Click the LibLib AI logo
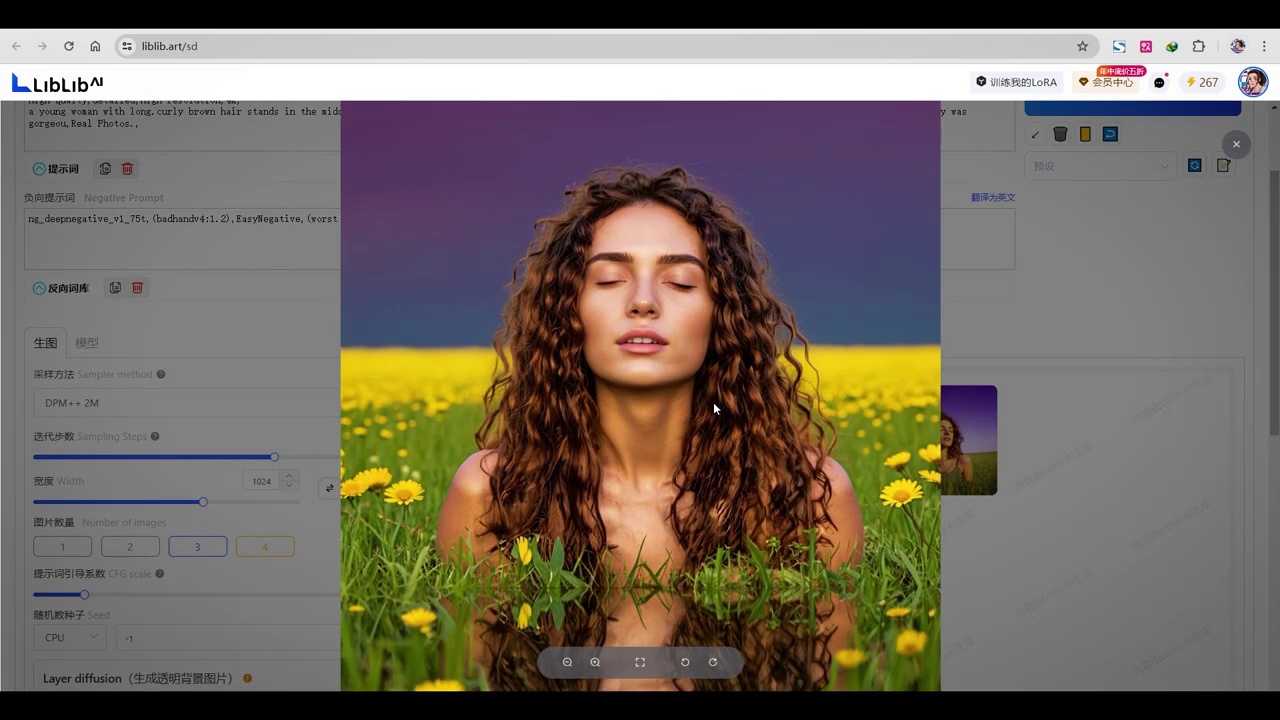This screenshot has width=1280, height=720. 57,83
